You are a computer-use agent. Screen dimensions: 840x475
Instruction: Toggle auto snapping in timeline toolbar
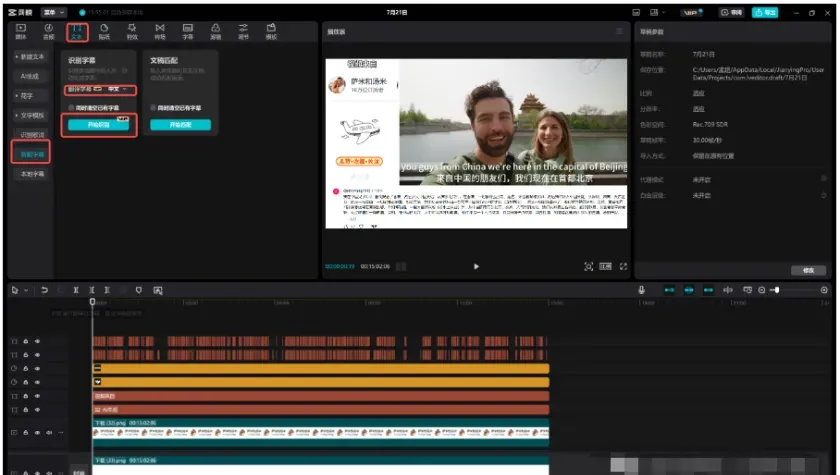click(x=689, y=290)
